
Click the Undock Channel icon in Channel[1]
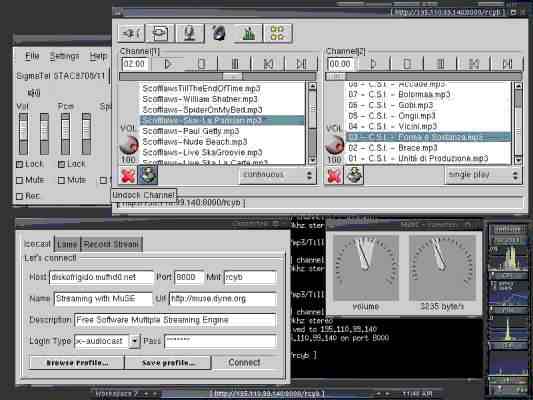pos(148,175)
